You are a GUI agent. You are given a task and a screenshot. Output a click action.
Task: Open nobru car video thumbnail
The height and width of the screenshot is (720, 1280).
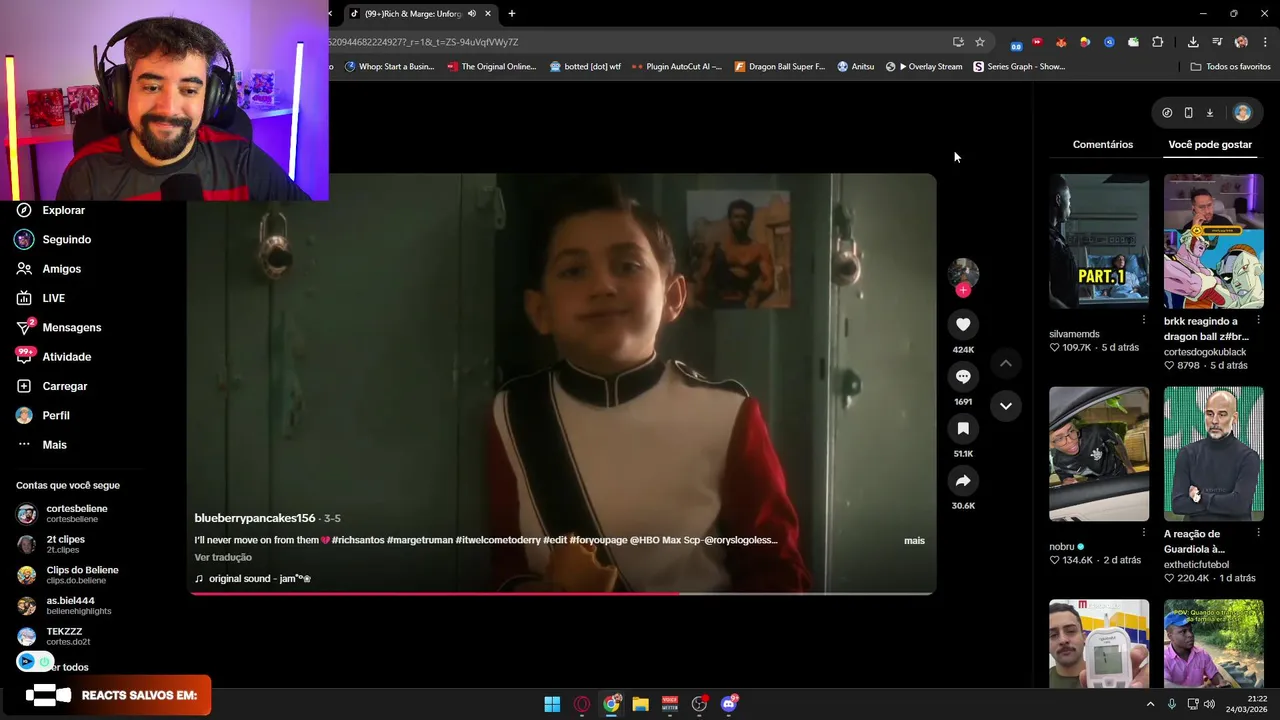coord(1099,454)
